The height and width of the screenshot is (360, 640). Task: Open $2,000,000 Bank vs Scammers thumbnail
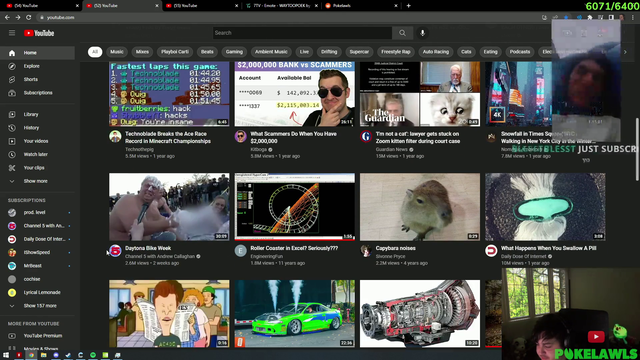tap(294, 94)
